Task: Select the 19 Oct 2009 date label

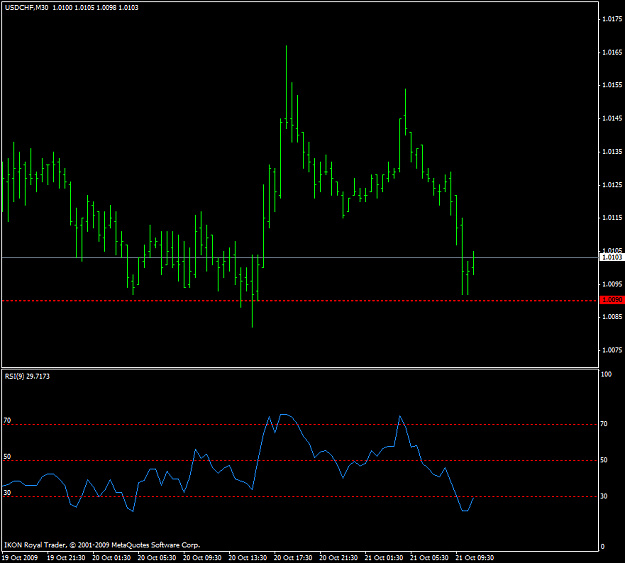Action: (20, 557)
